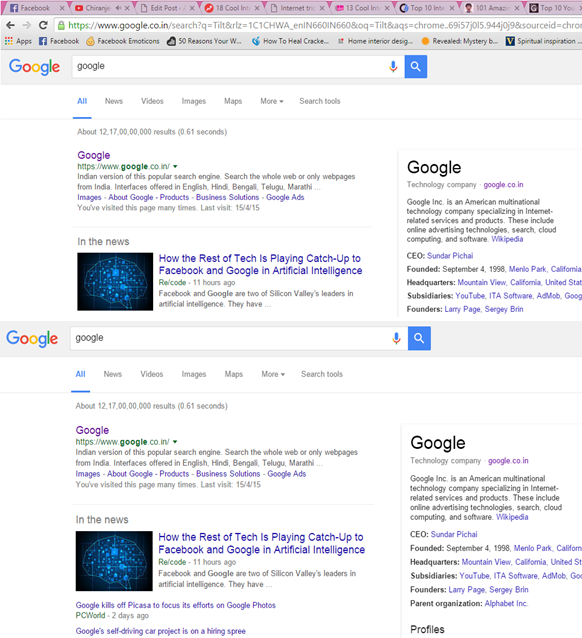Switch to the upper News tab
Image resolution: width=582 pixels, height=638 pixels.
[114, 101]
